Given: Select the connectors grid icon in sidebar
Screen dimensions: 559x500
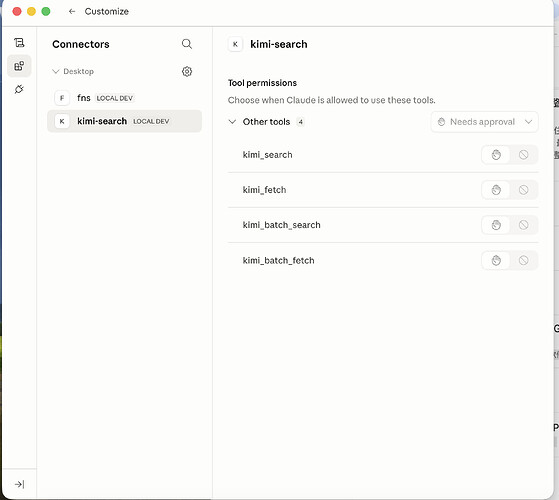Looking at the screenshot, I should (19, 66).
